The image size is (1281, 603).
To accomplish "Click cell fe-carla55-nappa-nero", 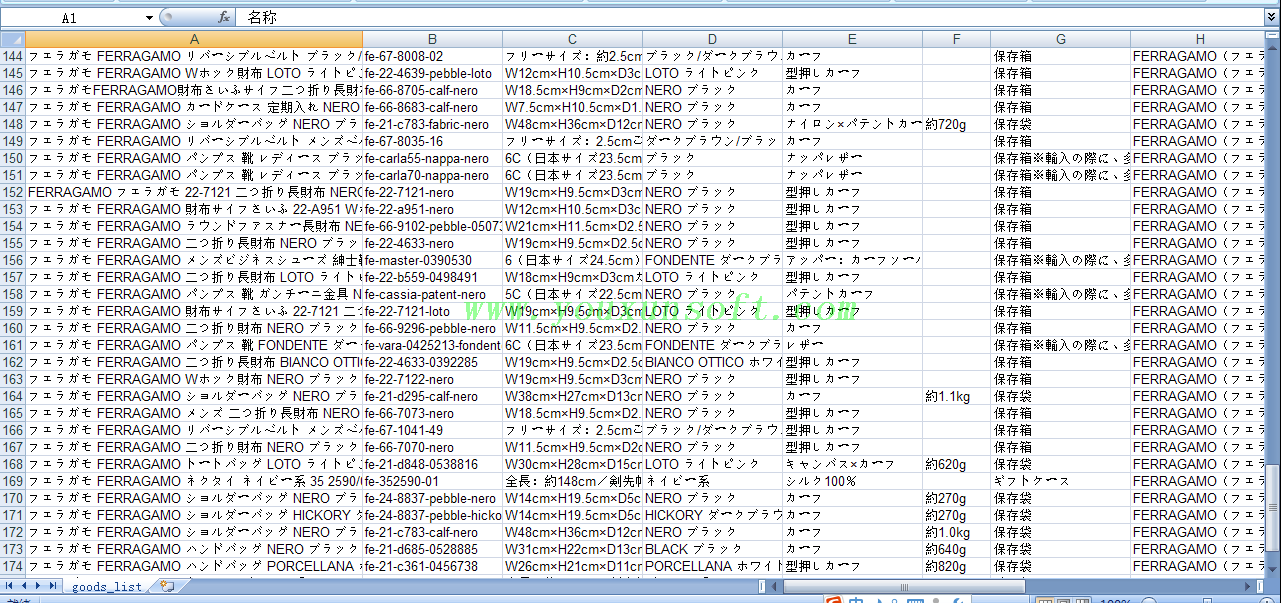I will [432, 158].
